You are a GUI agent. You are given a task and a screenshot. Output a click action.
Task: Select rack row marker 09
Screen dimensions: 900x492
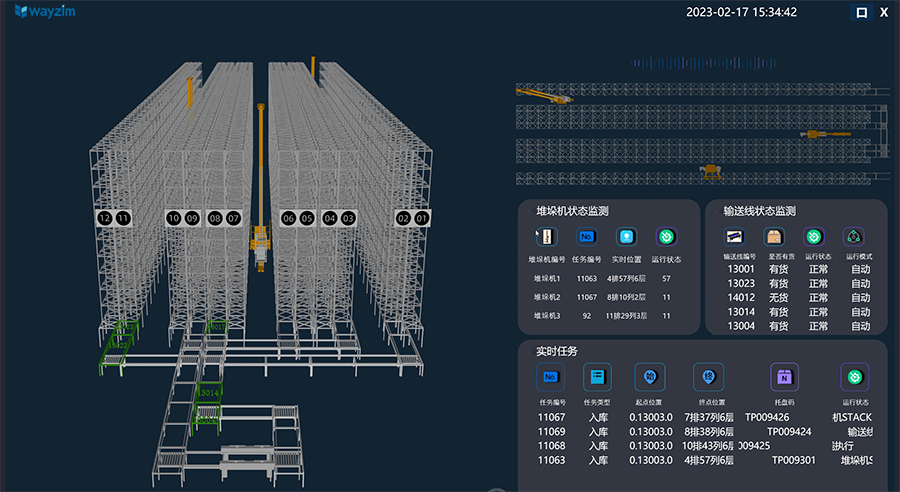(x=192, y=218)
